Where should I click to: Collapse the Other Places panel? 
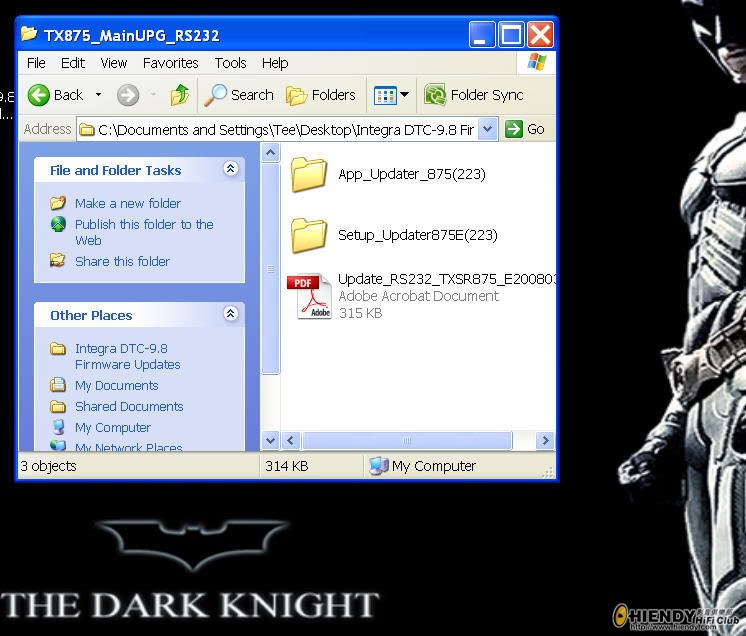point(231,313)
